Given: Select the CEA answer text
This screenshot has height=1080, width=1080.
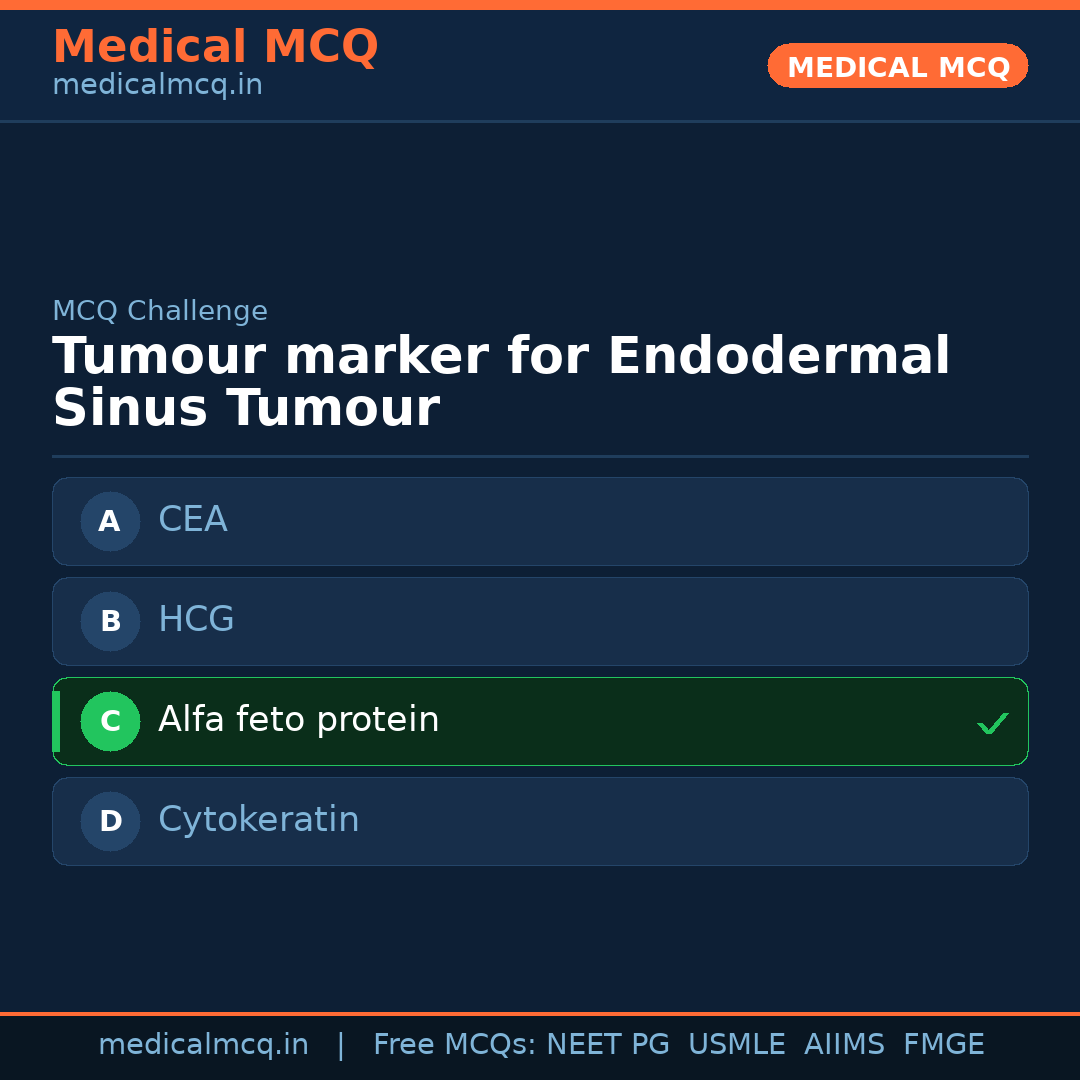Looking at the screenshot, I should (193, 520).
